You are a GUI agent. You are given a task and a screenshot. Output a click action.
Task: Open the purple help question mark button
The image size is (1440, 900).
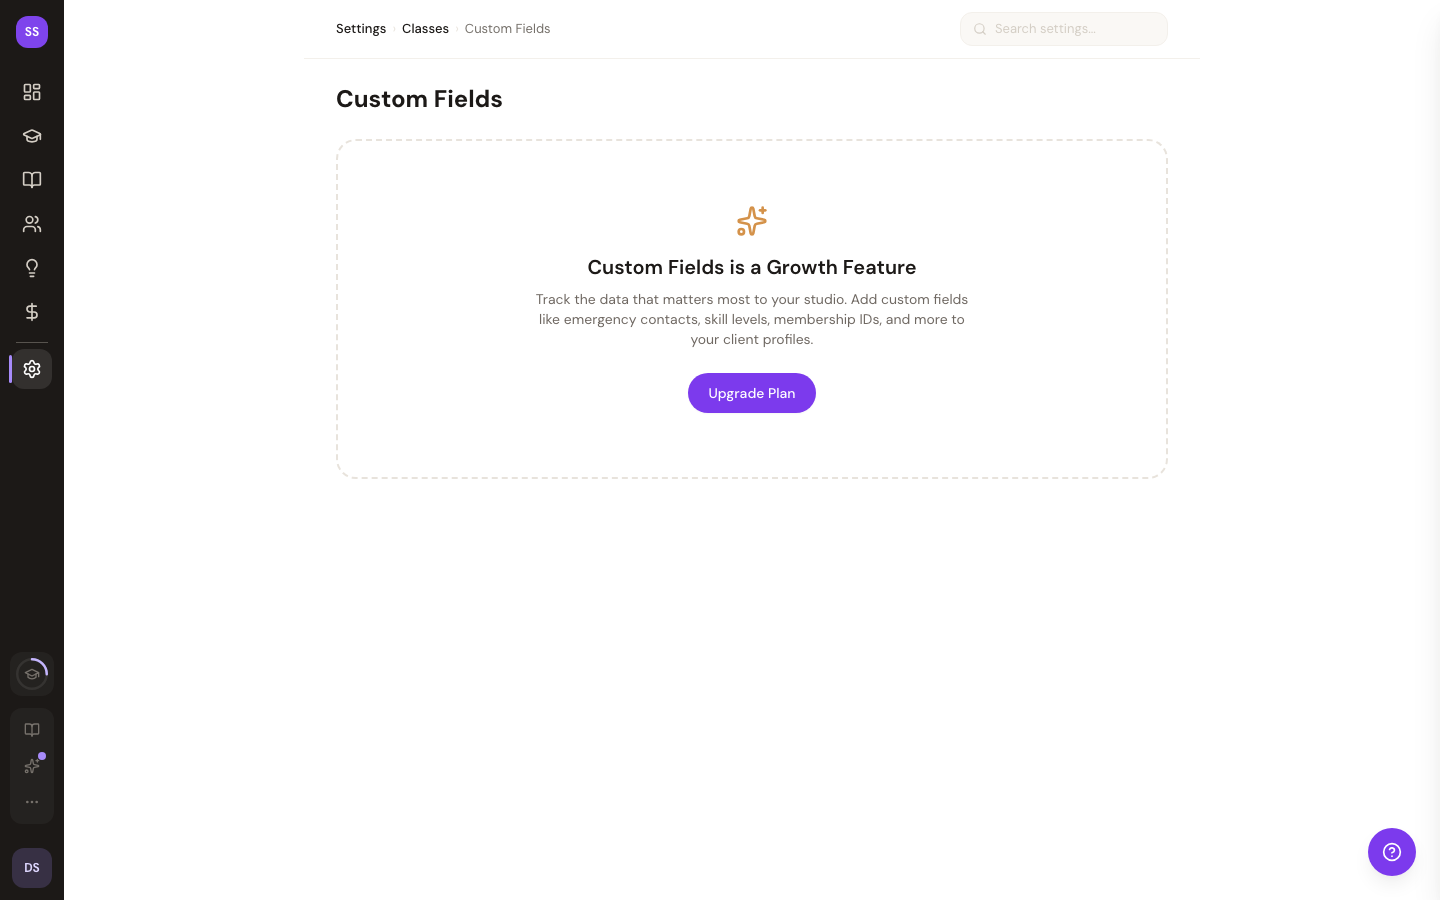(x=1392, y=852)
